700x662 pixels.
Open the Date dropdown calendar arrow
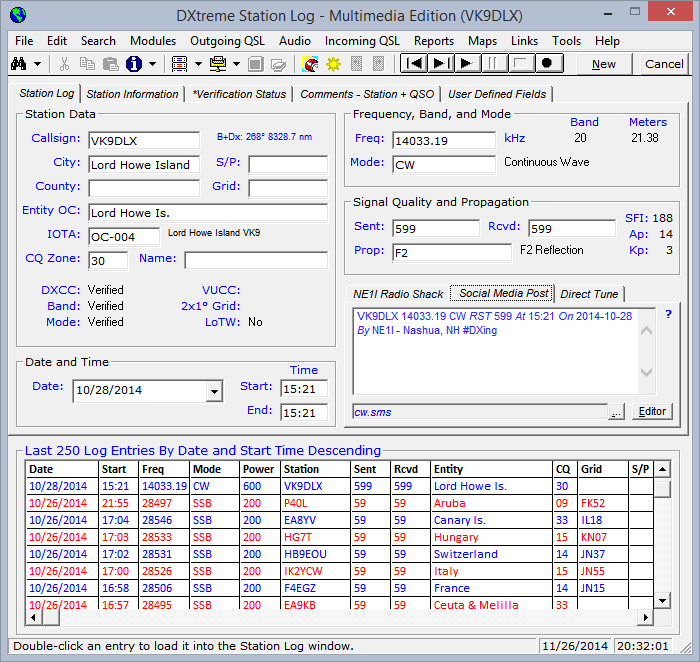(x=214, y=391)
